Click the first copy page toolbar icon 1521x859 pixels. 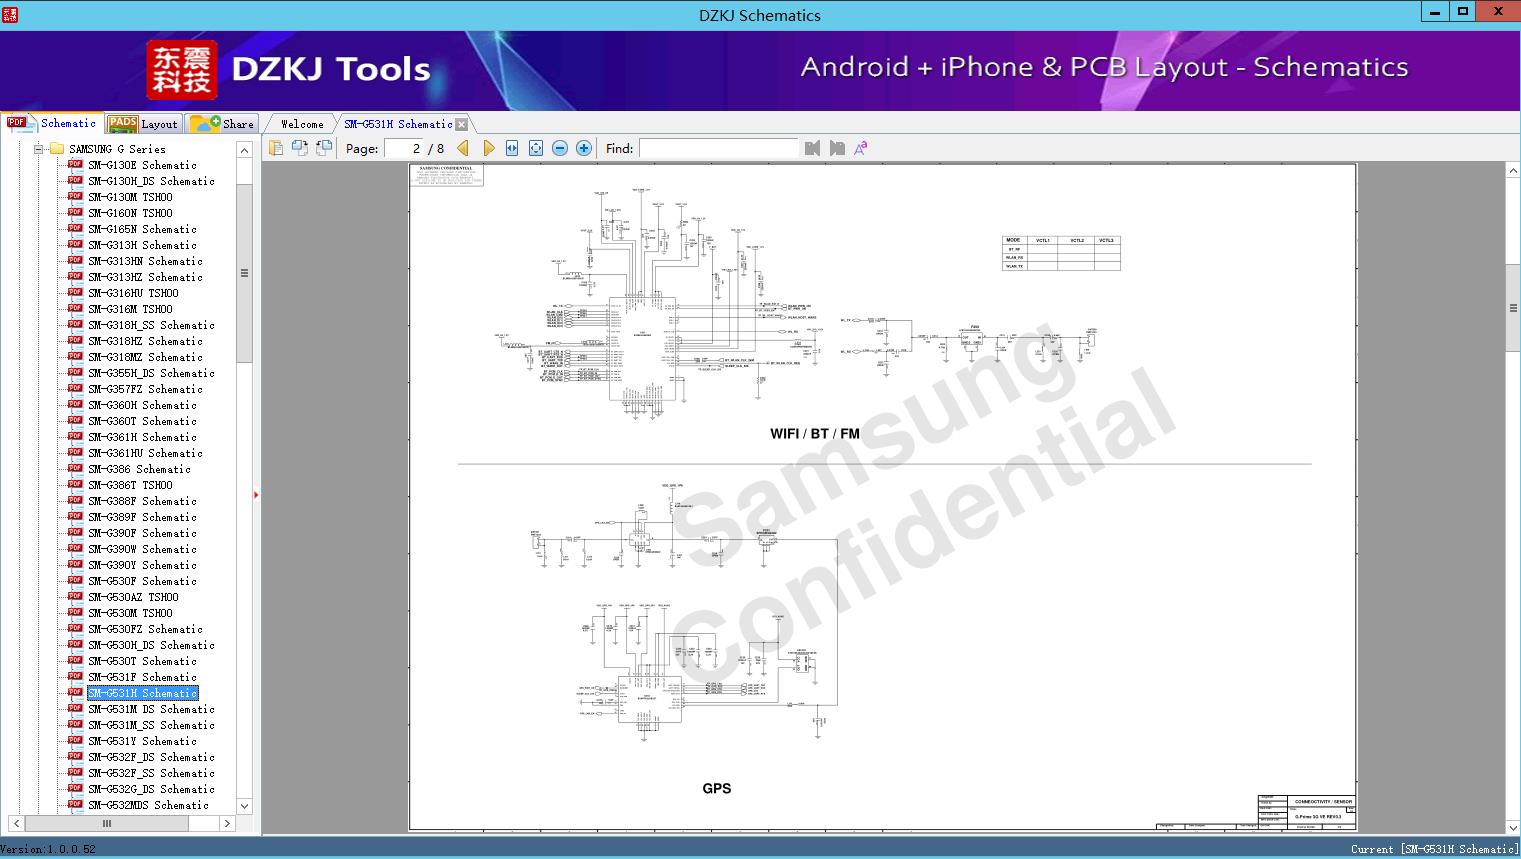276,148
